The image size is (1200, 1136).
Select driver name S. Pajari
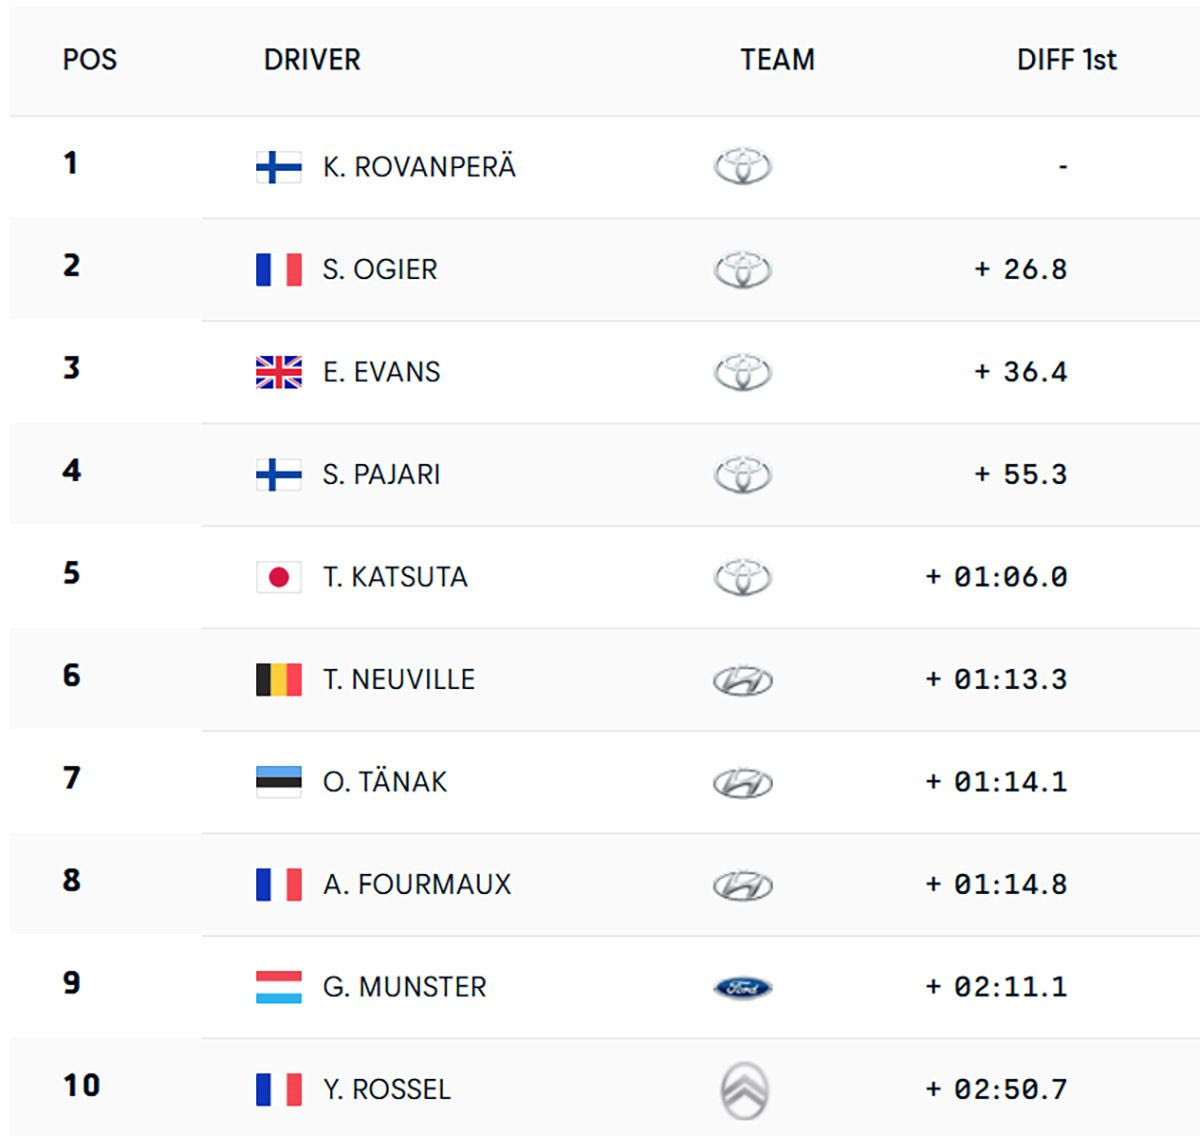pos(381,475)
